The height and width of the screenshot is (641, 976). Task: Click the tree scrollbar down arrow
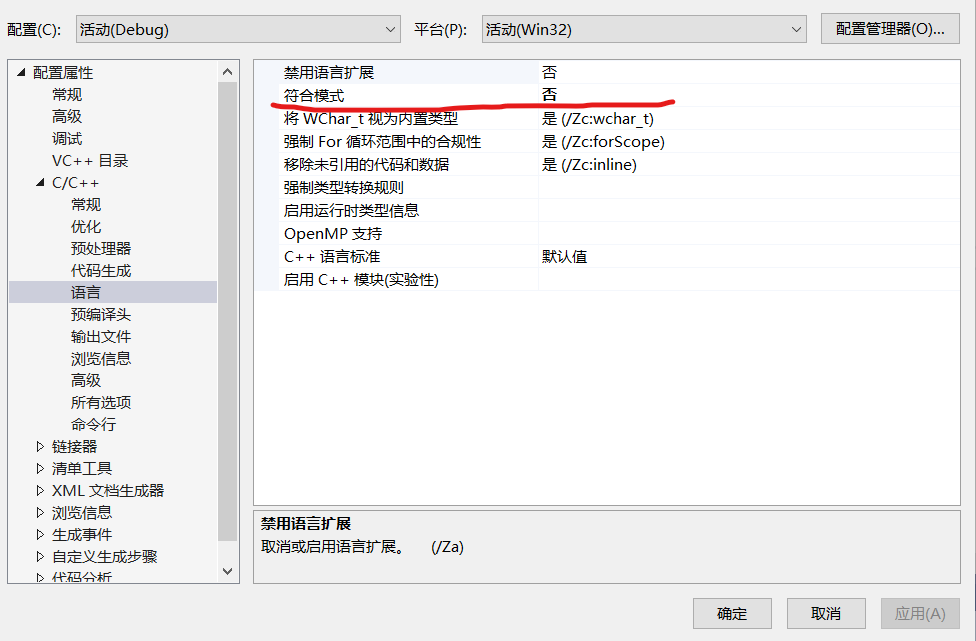point(227,571)
